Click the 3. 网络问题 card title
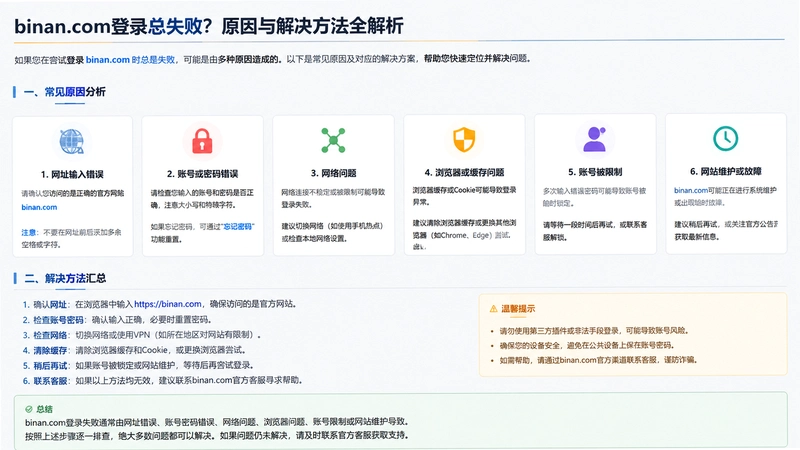 coord(334,173)
